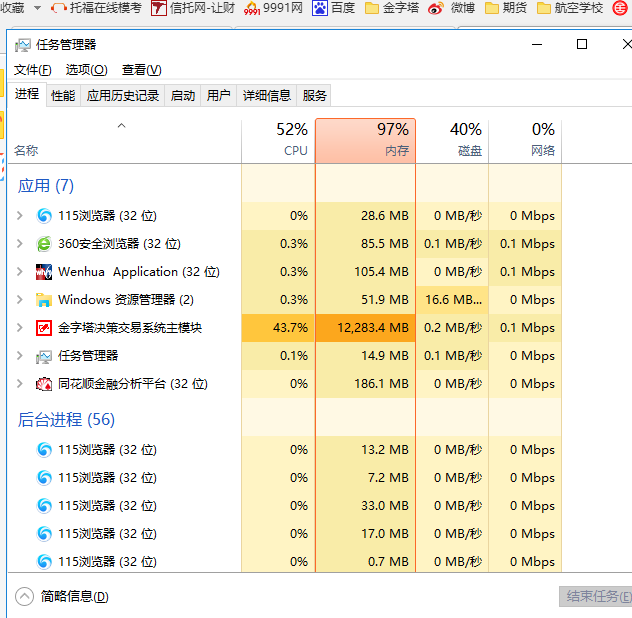This screenshot has width=632, height=618.
Task: Click the 信托网 bookmark icon in browser
Action: [x=159, y=8]
